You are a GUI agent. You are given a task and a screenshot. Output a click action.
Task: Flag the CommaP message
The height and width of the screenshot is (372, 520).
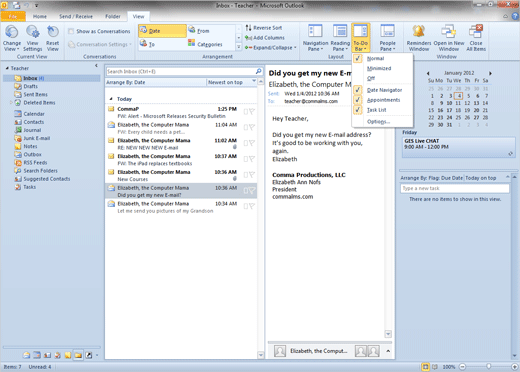pyautogui.click(x=252, y=112)
